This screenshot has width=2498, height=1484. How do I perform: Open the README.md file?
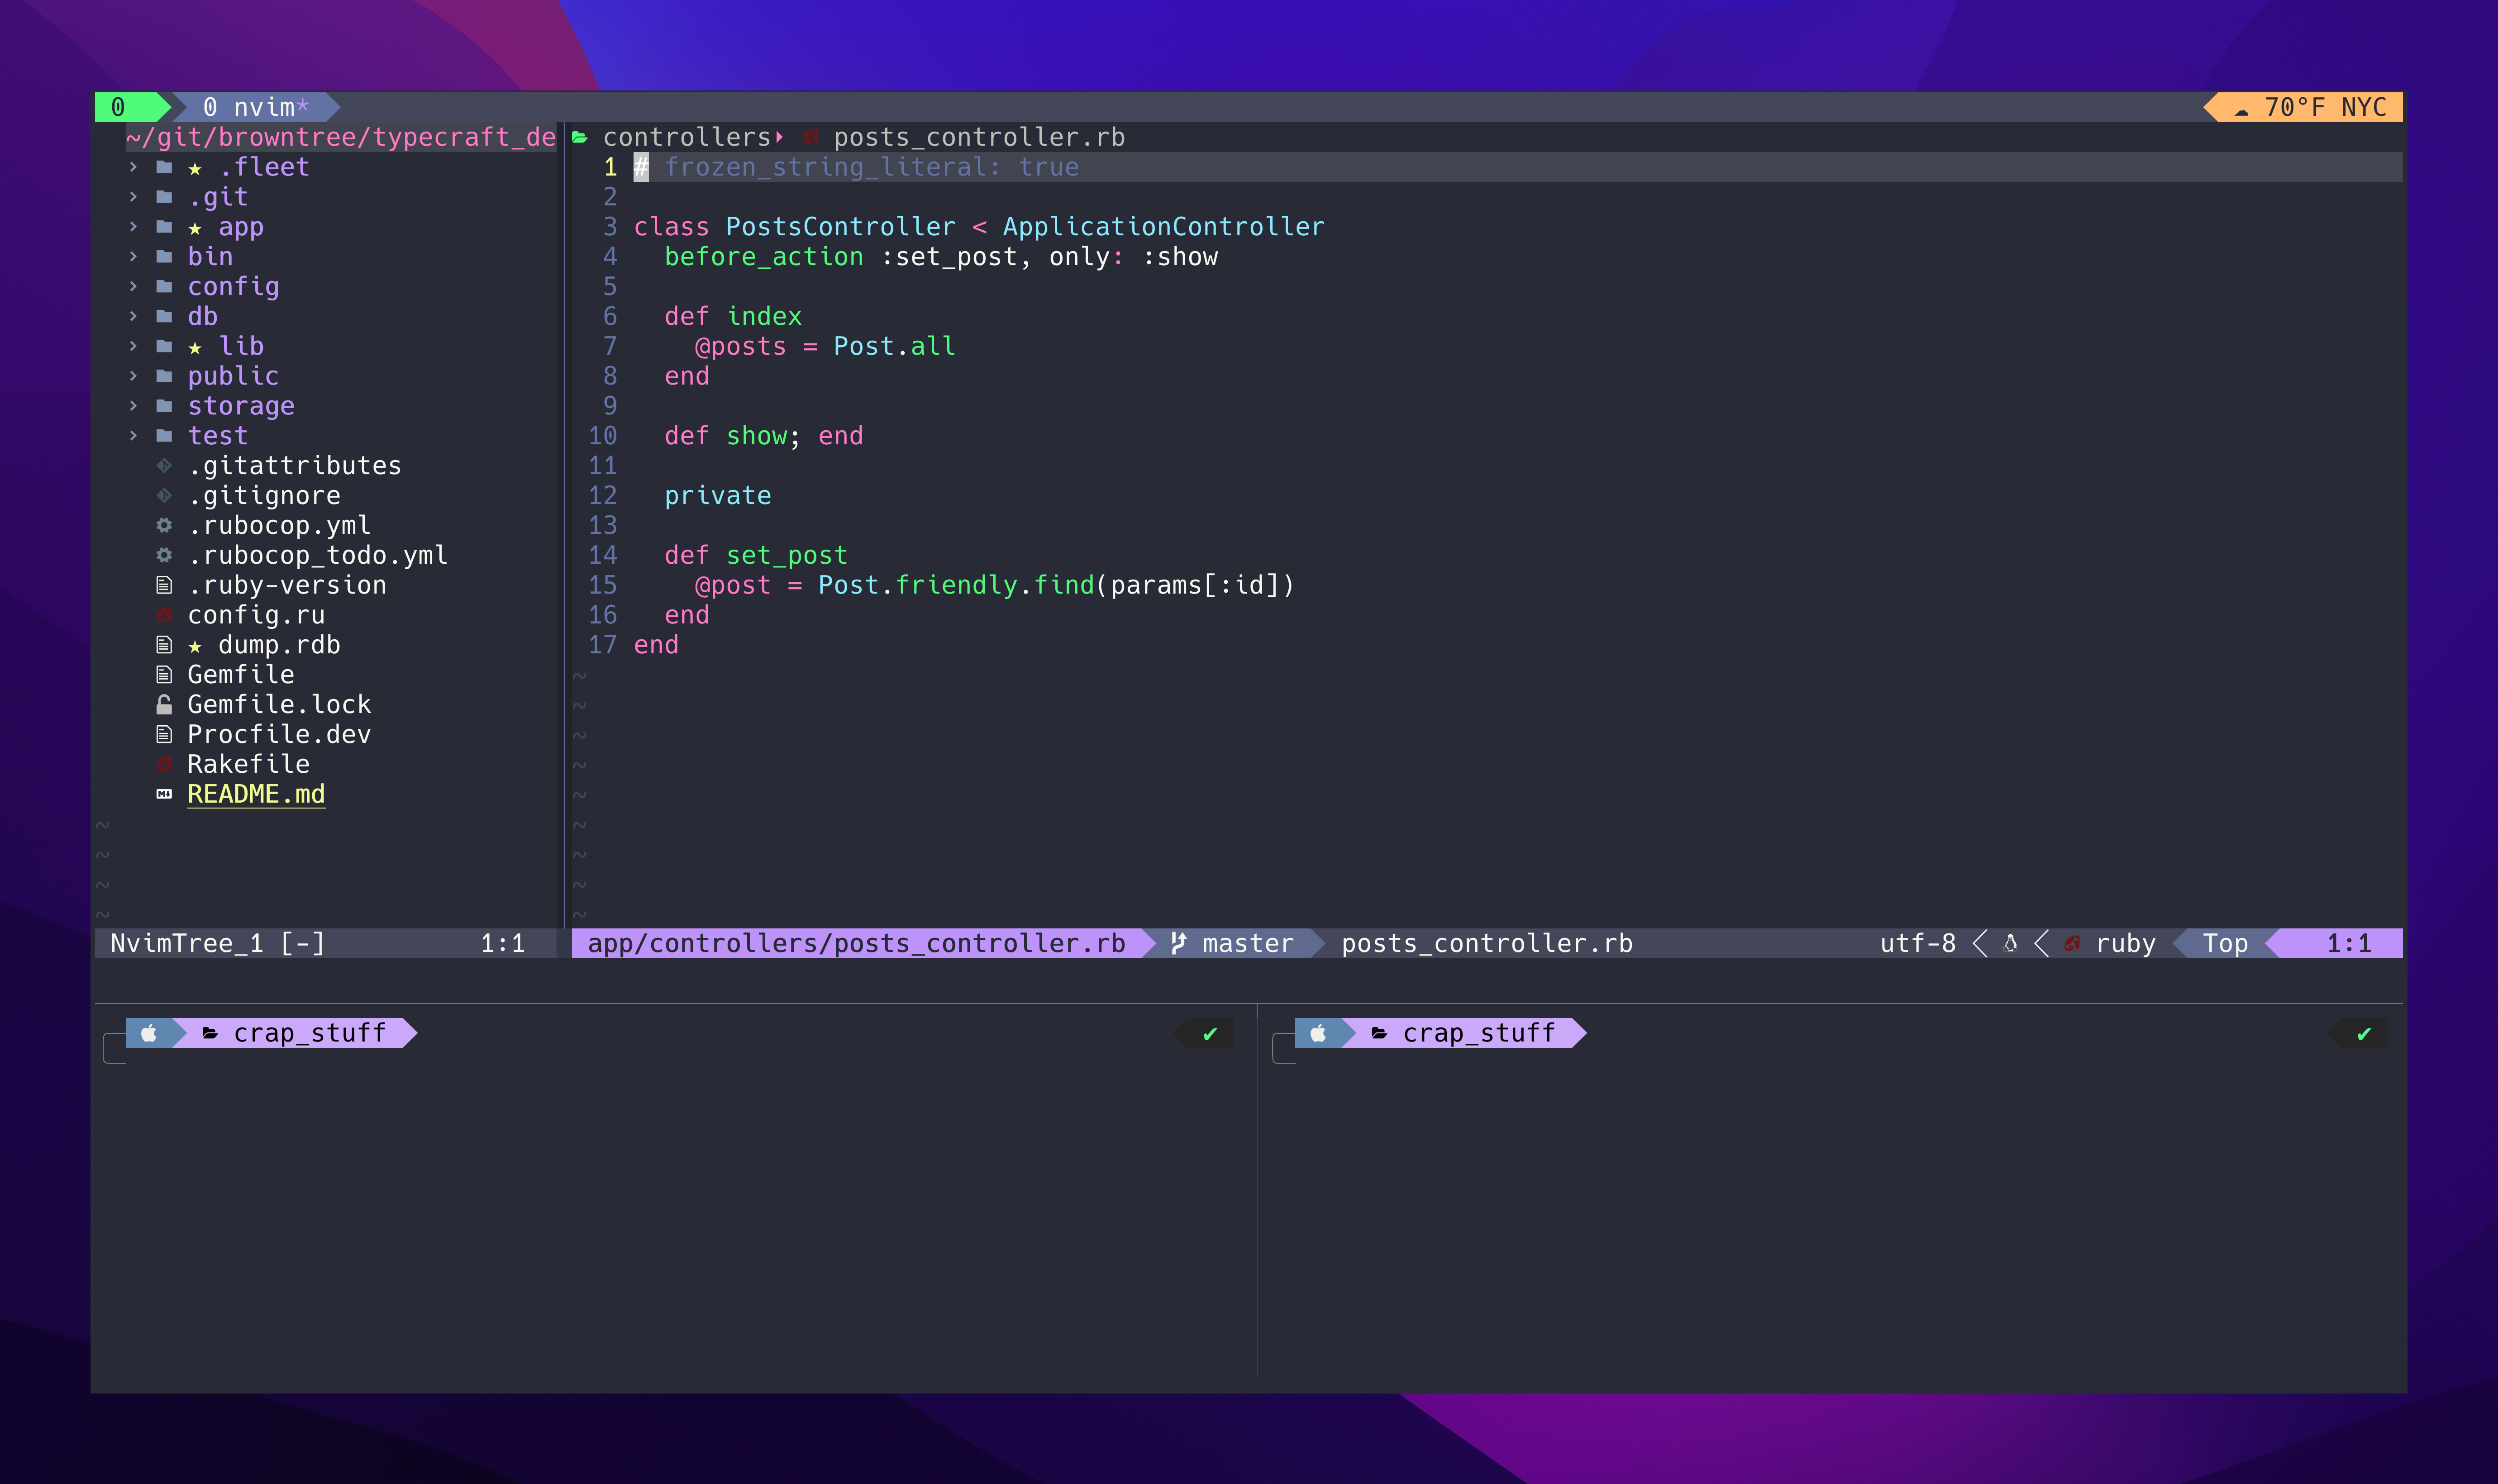256,794
